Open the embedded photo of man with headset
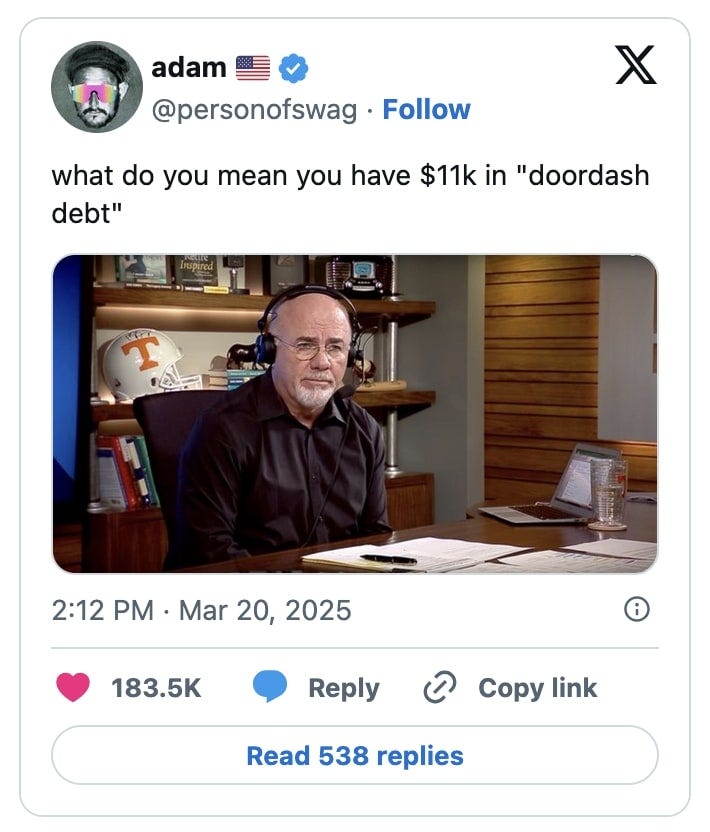Image resolution: width=710 pixels, height=832 pixels. pyautogui.click(x=355, y=414)
